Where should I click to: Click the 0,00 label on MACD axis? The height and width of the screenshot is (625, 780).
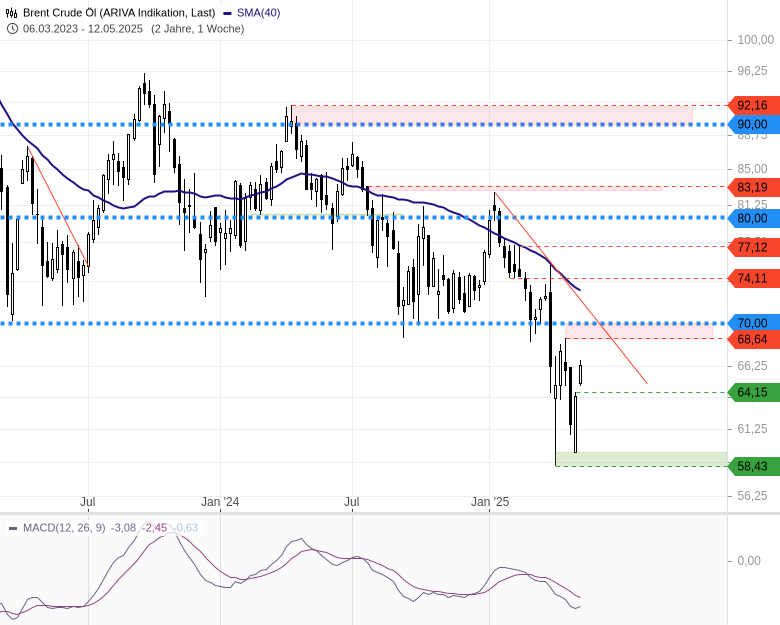(x=749, y=561)
